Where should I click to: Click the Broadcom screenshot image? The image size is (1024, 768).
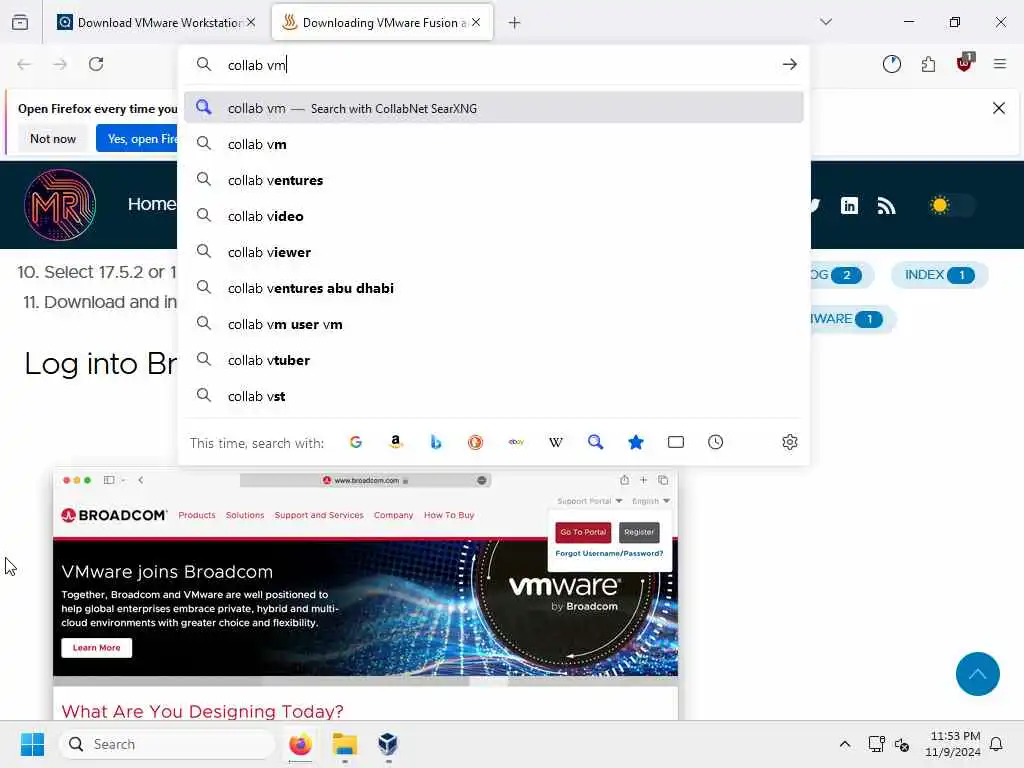pos(365,594)
